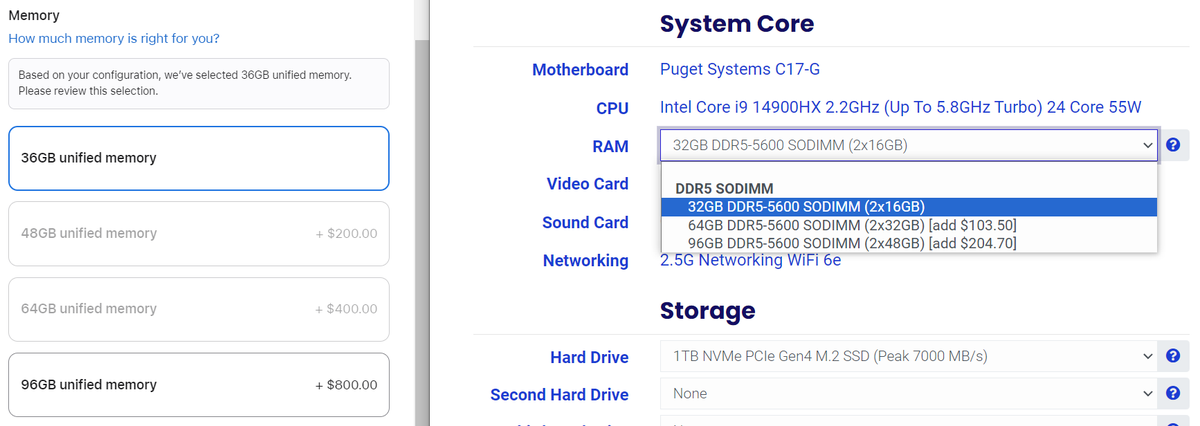
Task: Open the Hard Drive dropdown
Action: pos(909,356)
